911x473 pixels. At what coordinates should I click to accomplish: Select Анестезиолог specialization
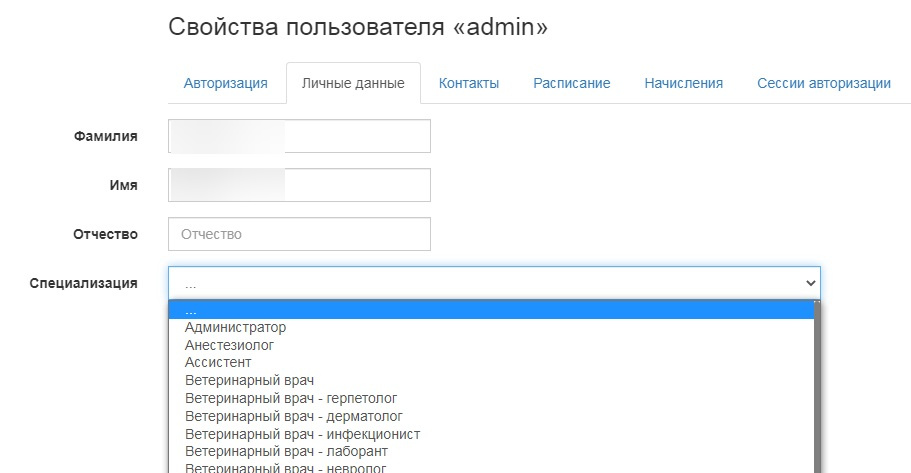coord(492,345)
